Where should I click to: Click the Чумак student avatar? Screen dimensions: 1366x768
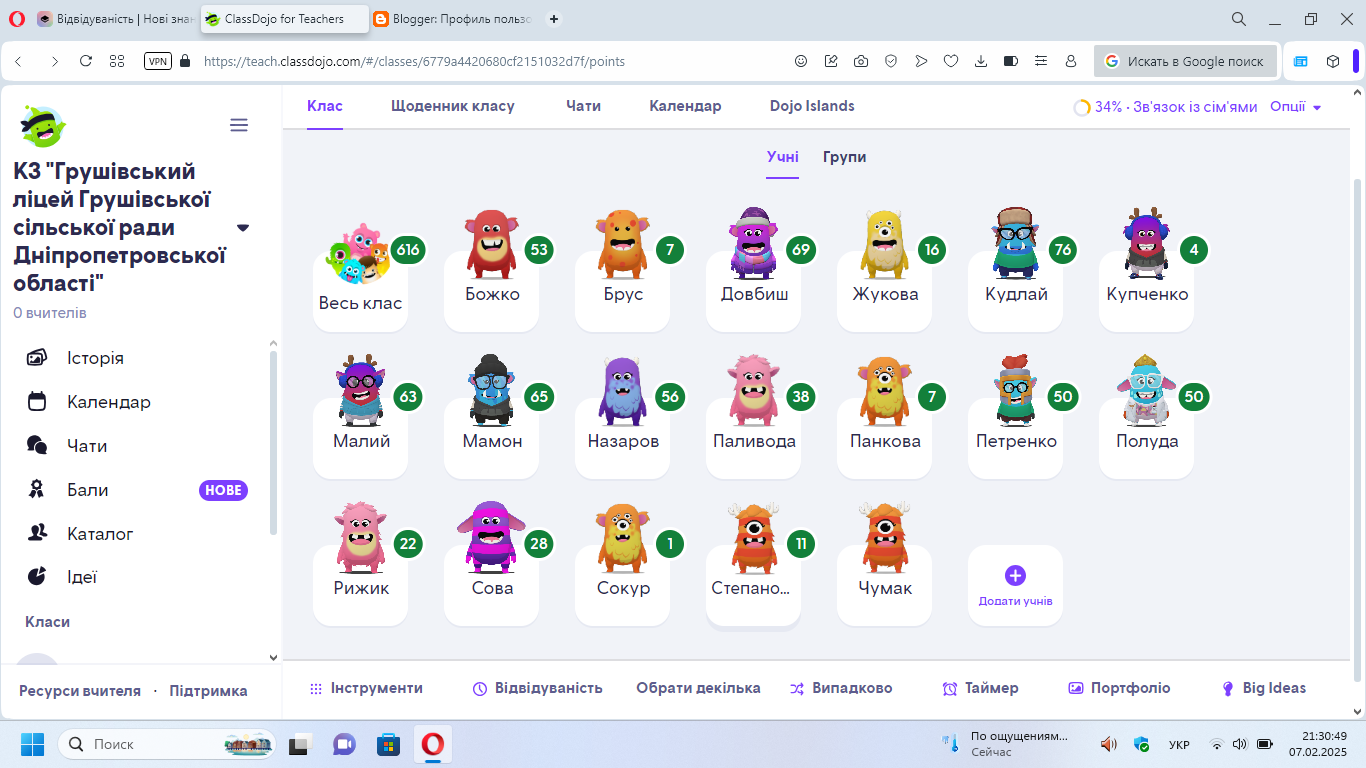[x=885, y=538]
